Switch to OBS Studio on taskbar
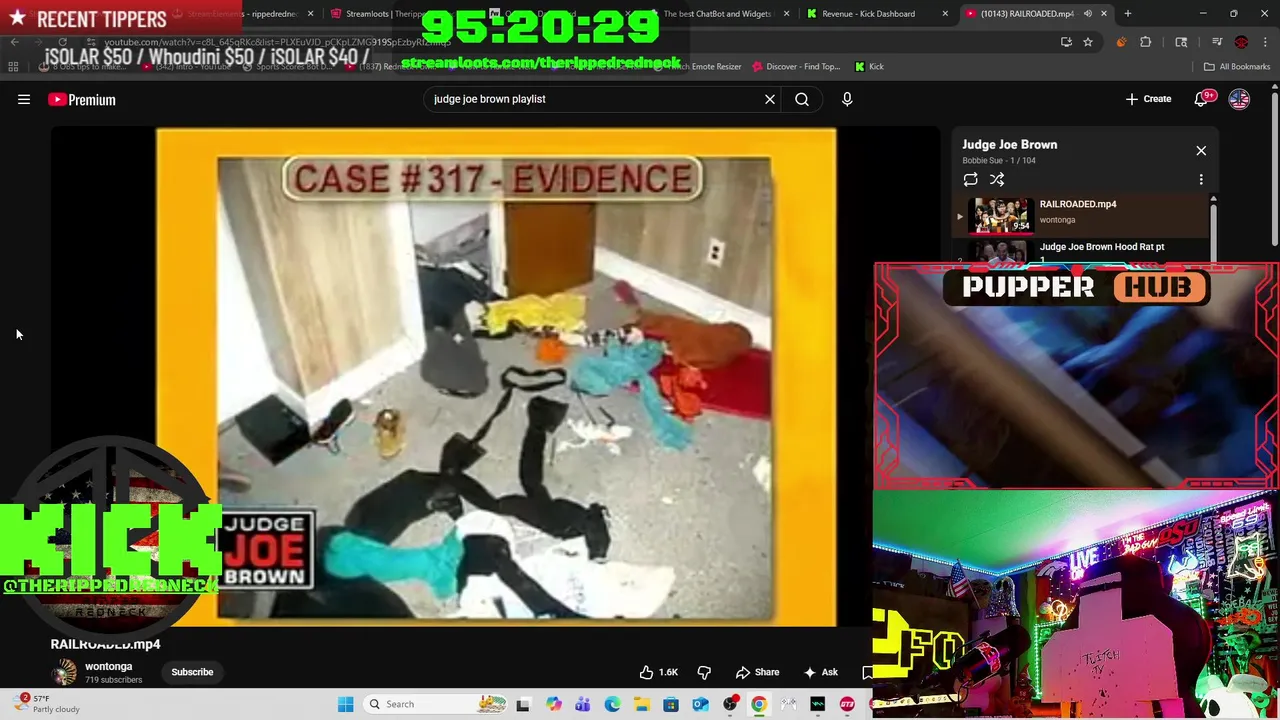 click(730, 704)
